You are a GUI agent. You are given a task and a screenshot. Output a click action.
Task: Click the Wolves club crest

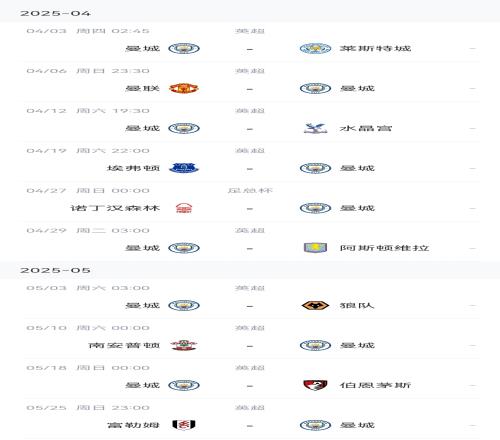coord(315,305)
